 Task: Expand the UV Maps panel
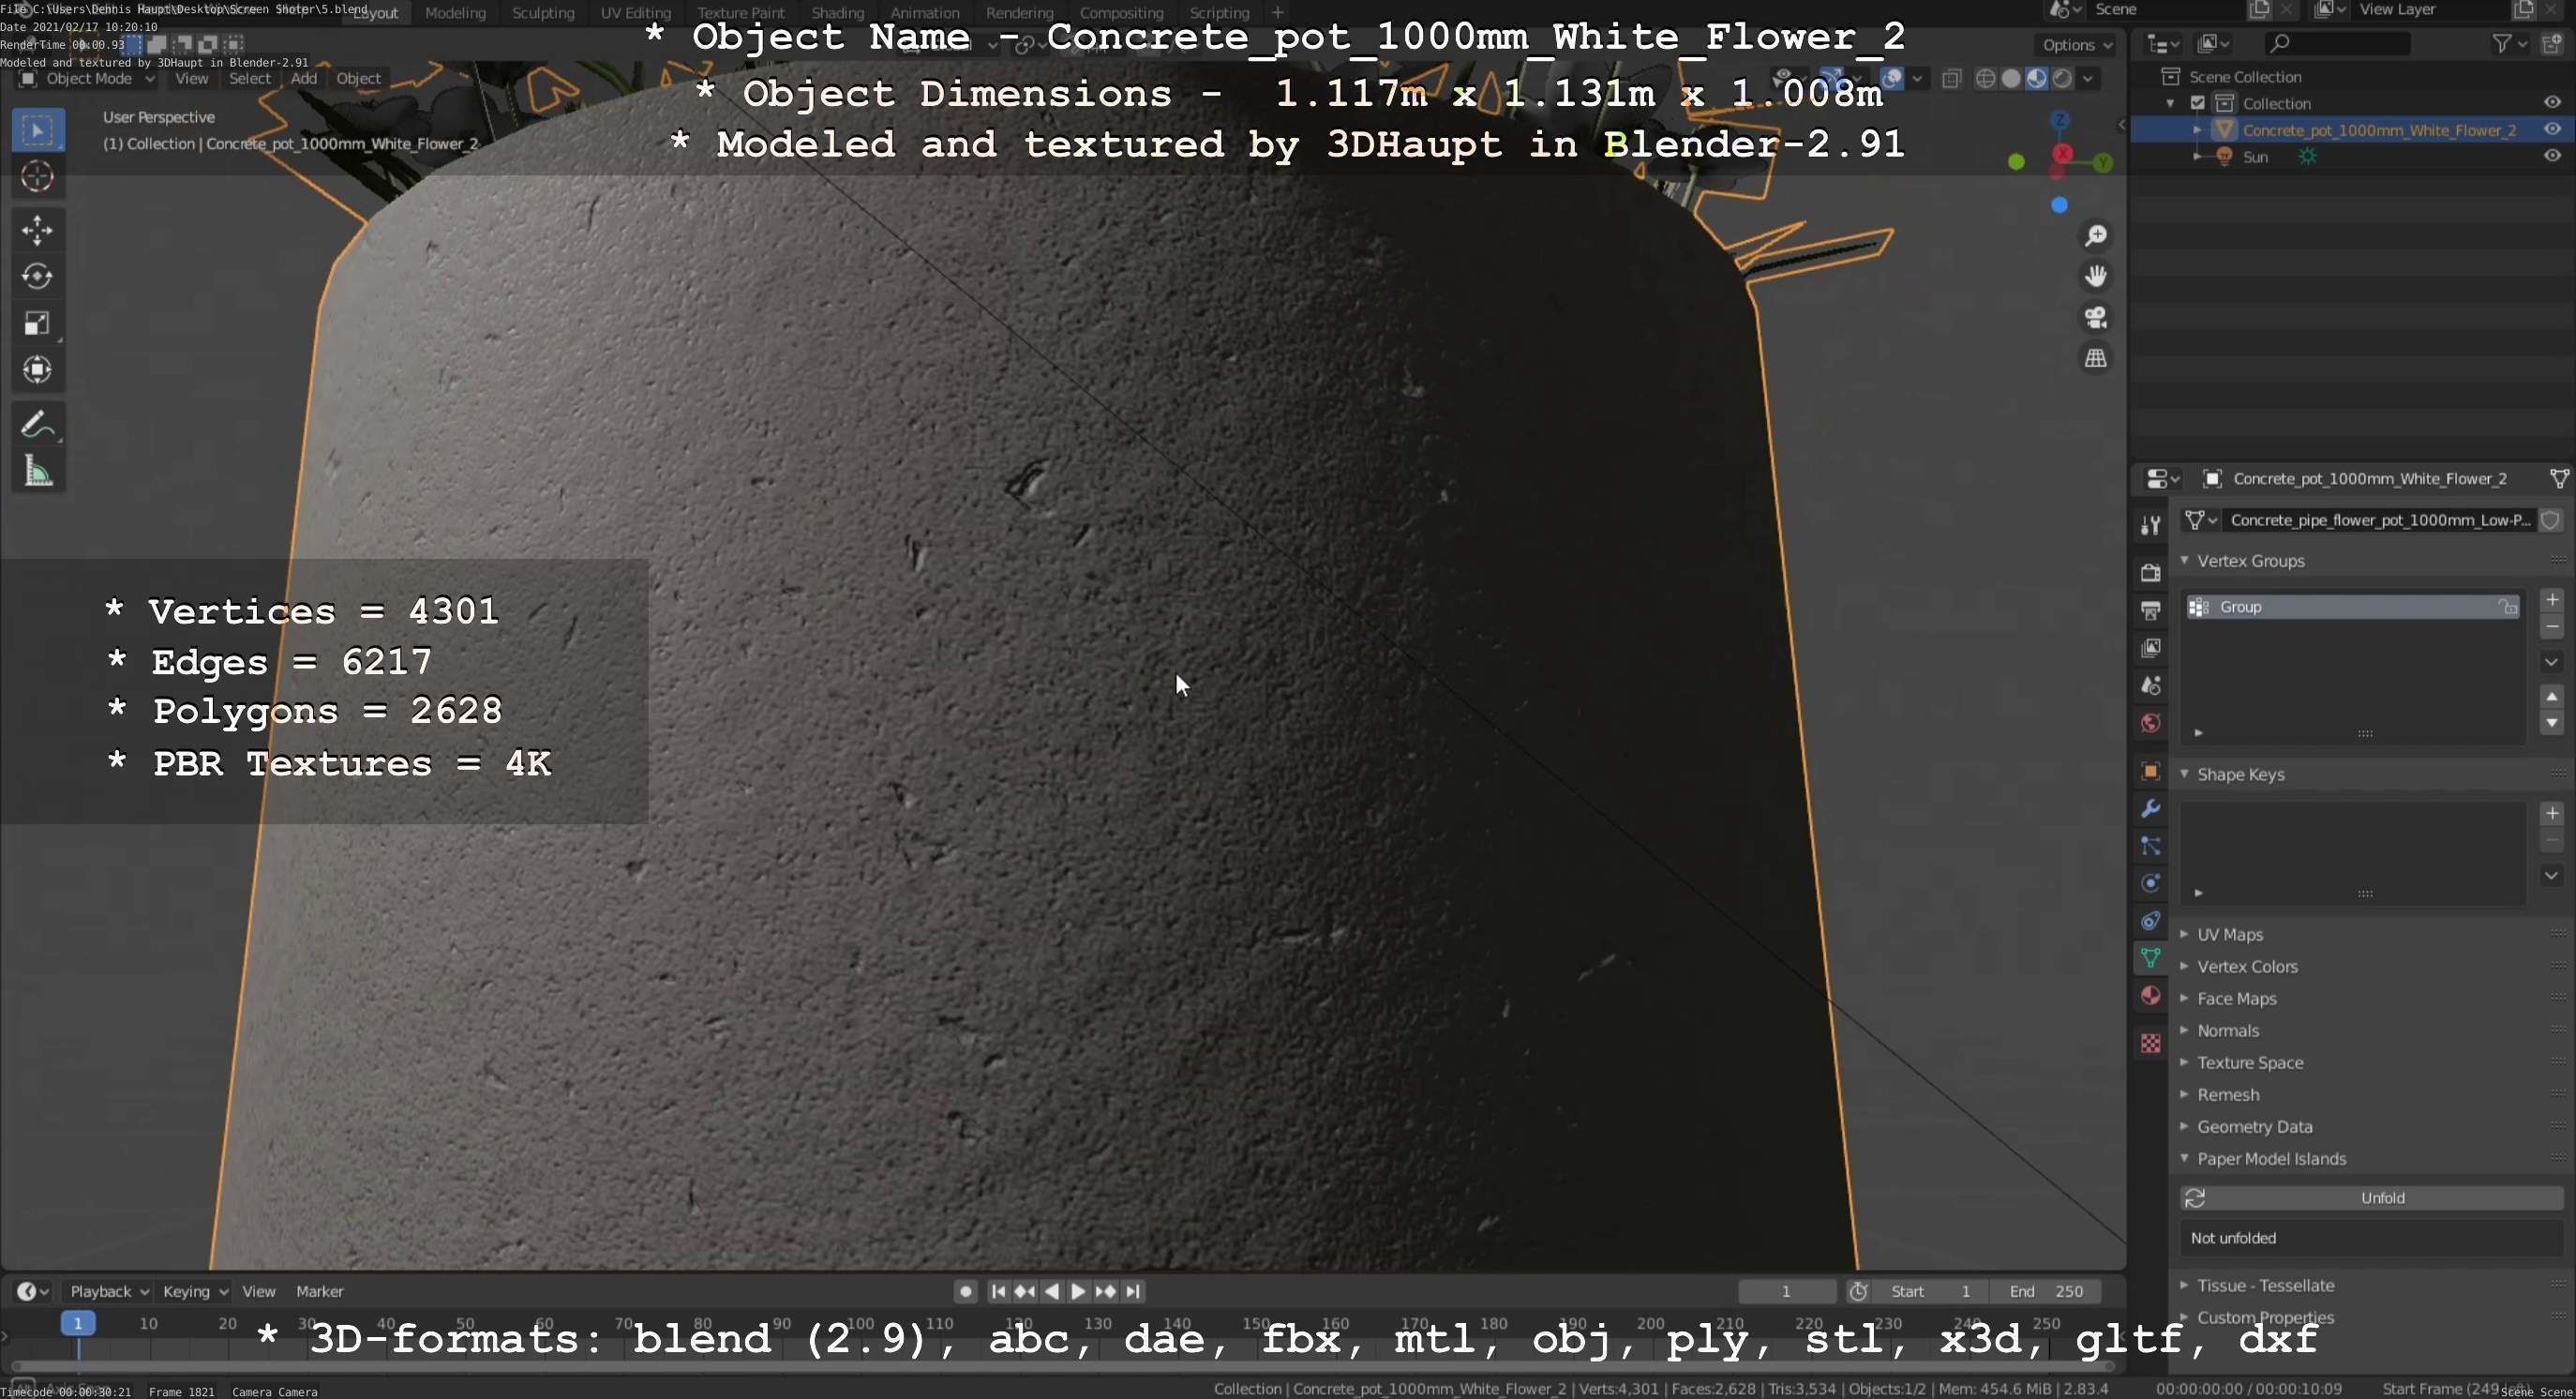(x=2229, y=934)
